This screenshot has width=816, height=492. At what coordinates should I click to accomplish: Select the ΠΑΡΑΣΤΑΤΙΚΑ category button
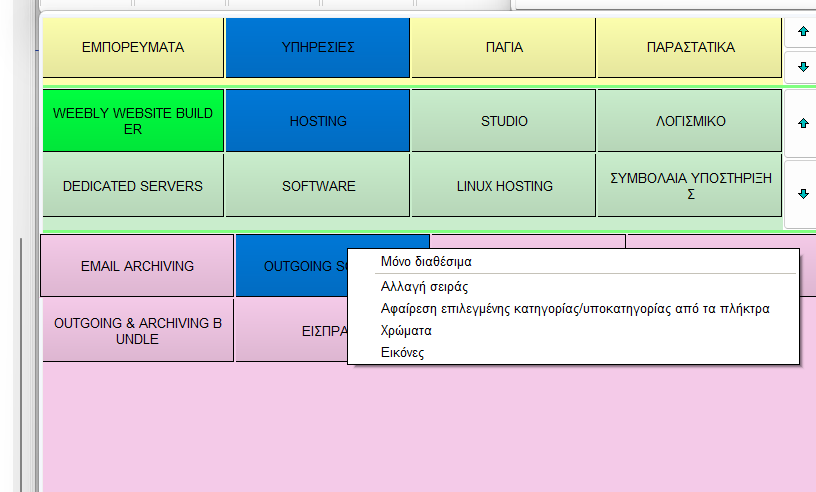(690, 47)
